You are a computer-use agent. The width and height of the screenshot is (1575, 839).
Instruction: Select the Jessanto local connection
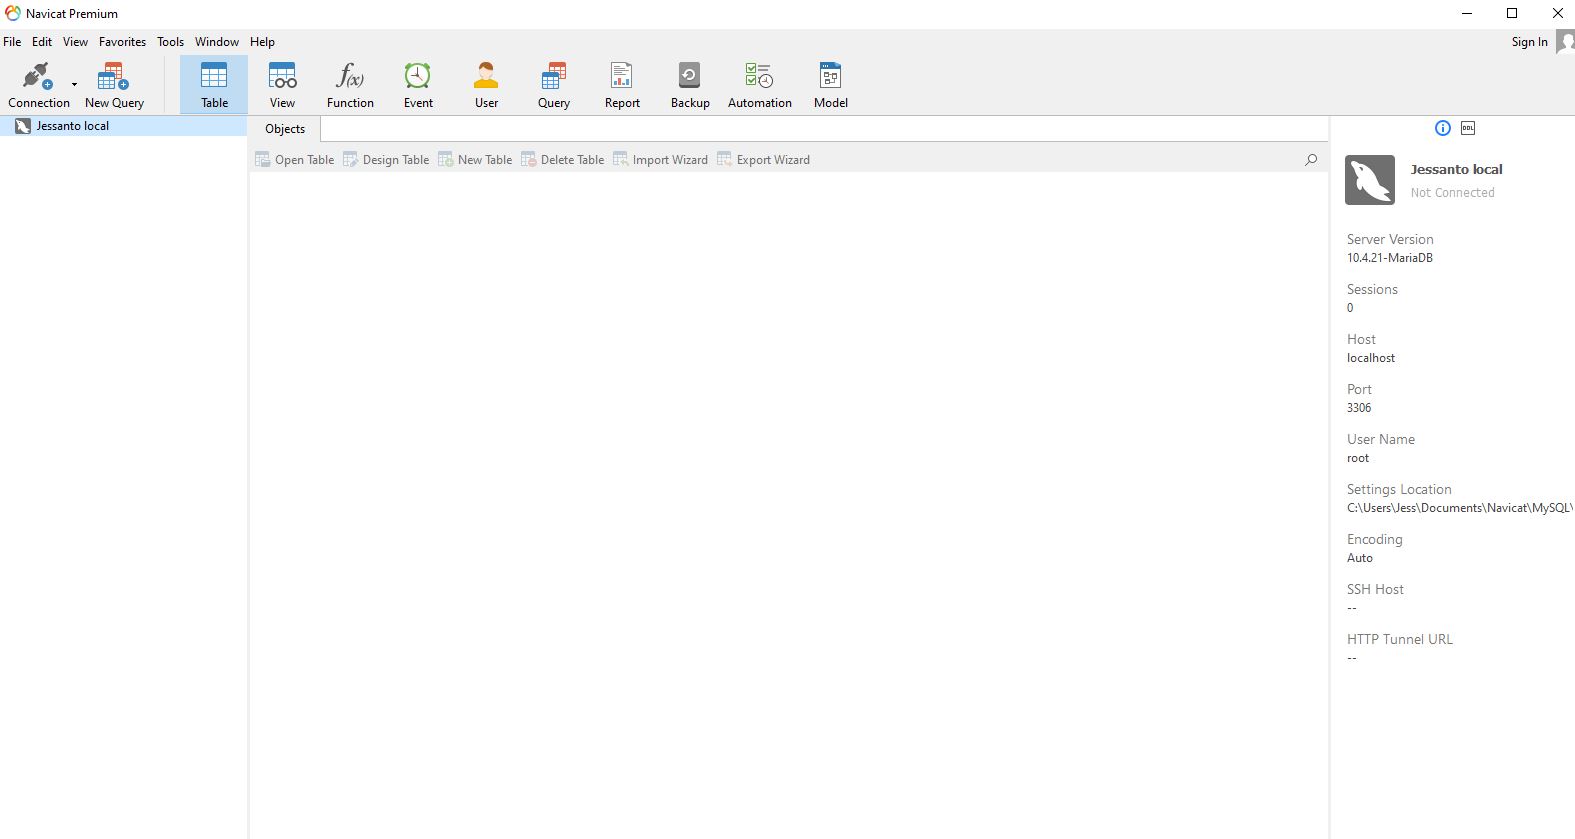click(x=72, y=126)
